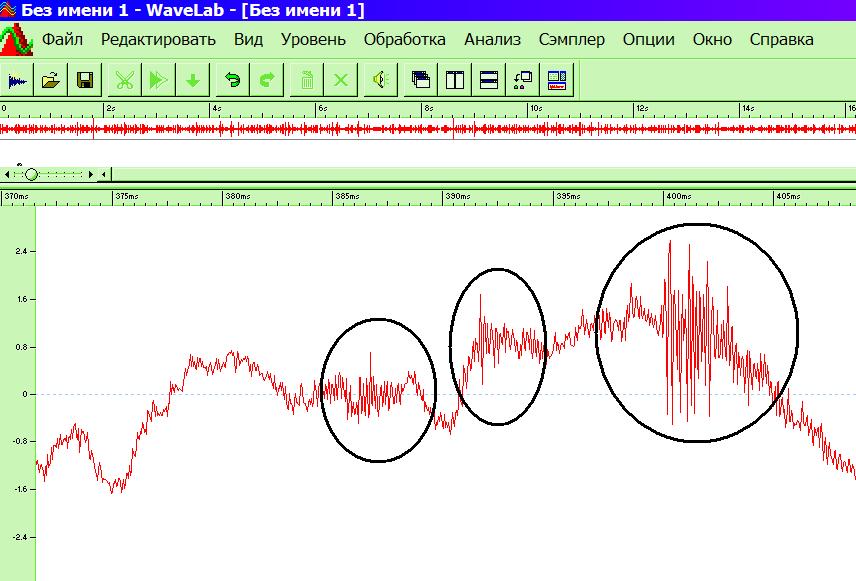Open the Справка menu

click(781, 40)
